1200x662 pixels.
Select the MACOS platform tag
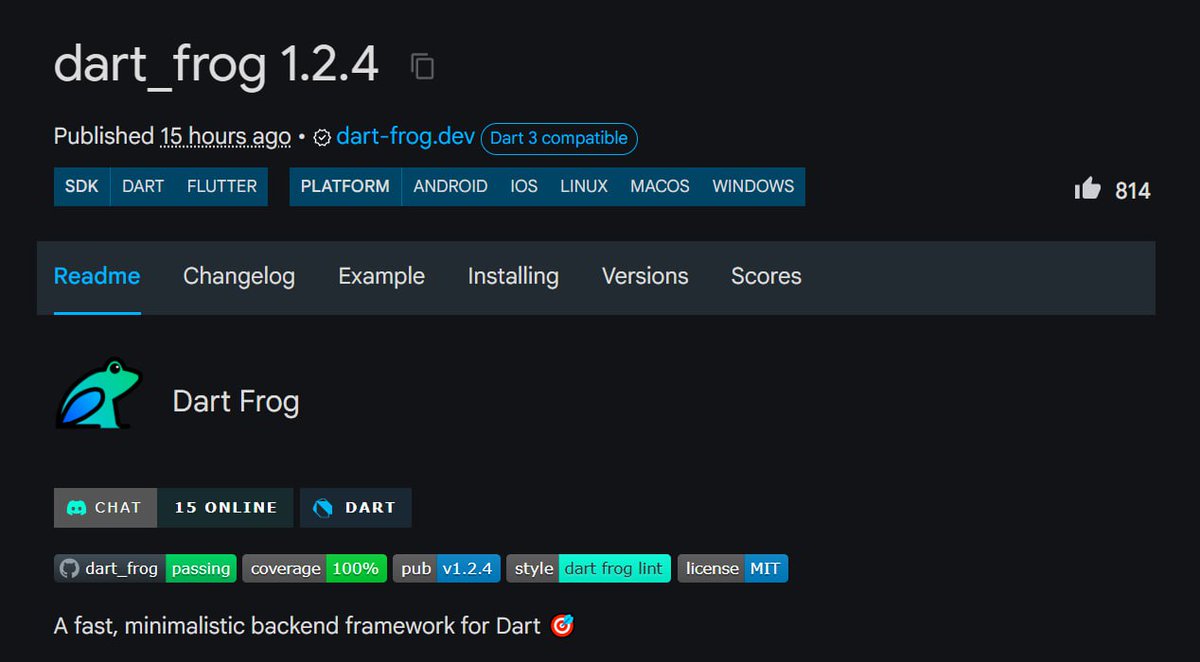pyautogui.click(x=660, y=186)
